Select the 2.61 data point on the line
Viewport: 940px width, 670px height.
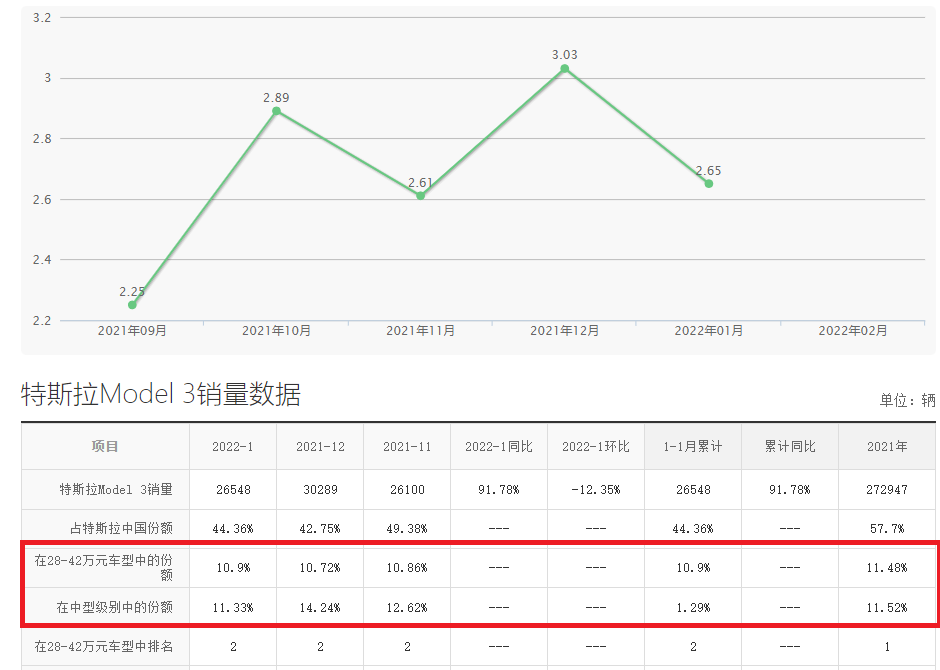pyautogui.click(x=420, y=195)
